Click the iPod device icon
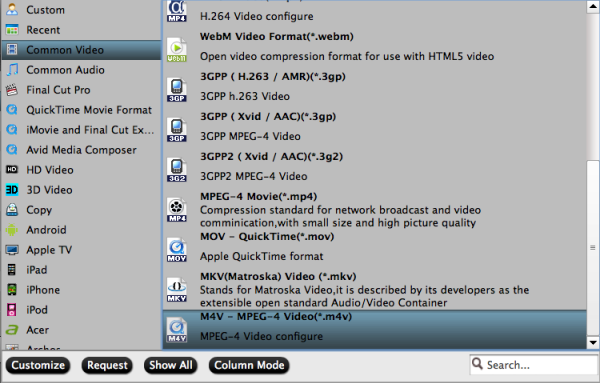 [12, 310]
